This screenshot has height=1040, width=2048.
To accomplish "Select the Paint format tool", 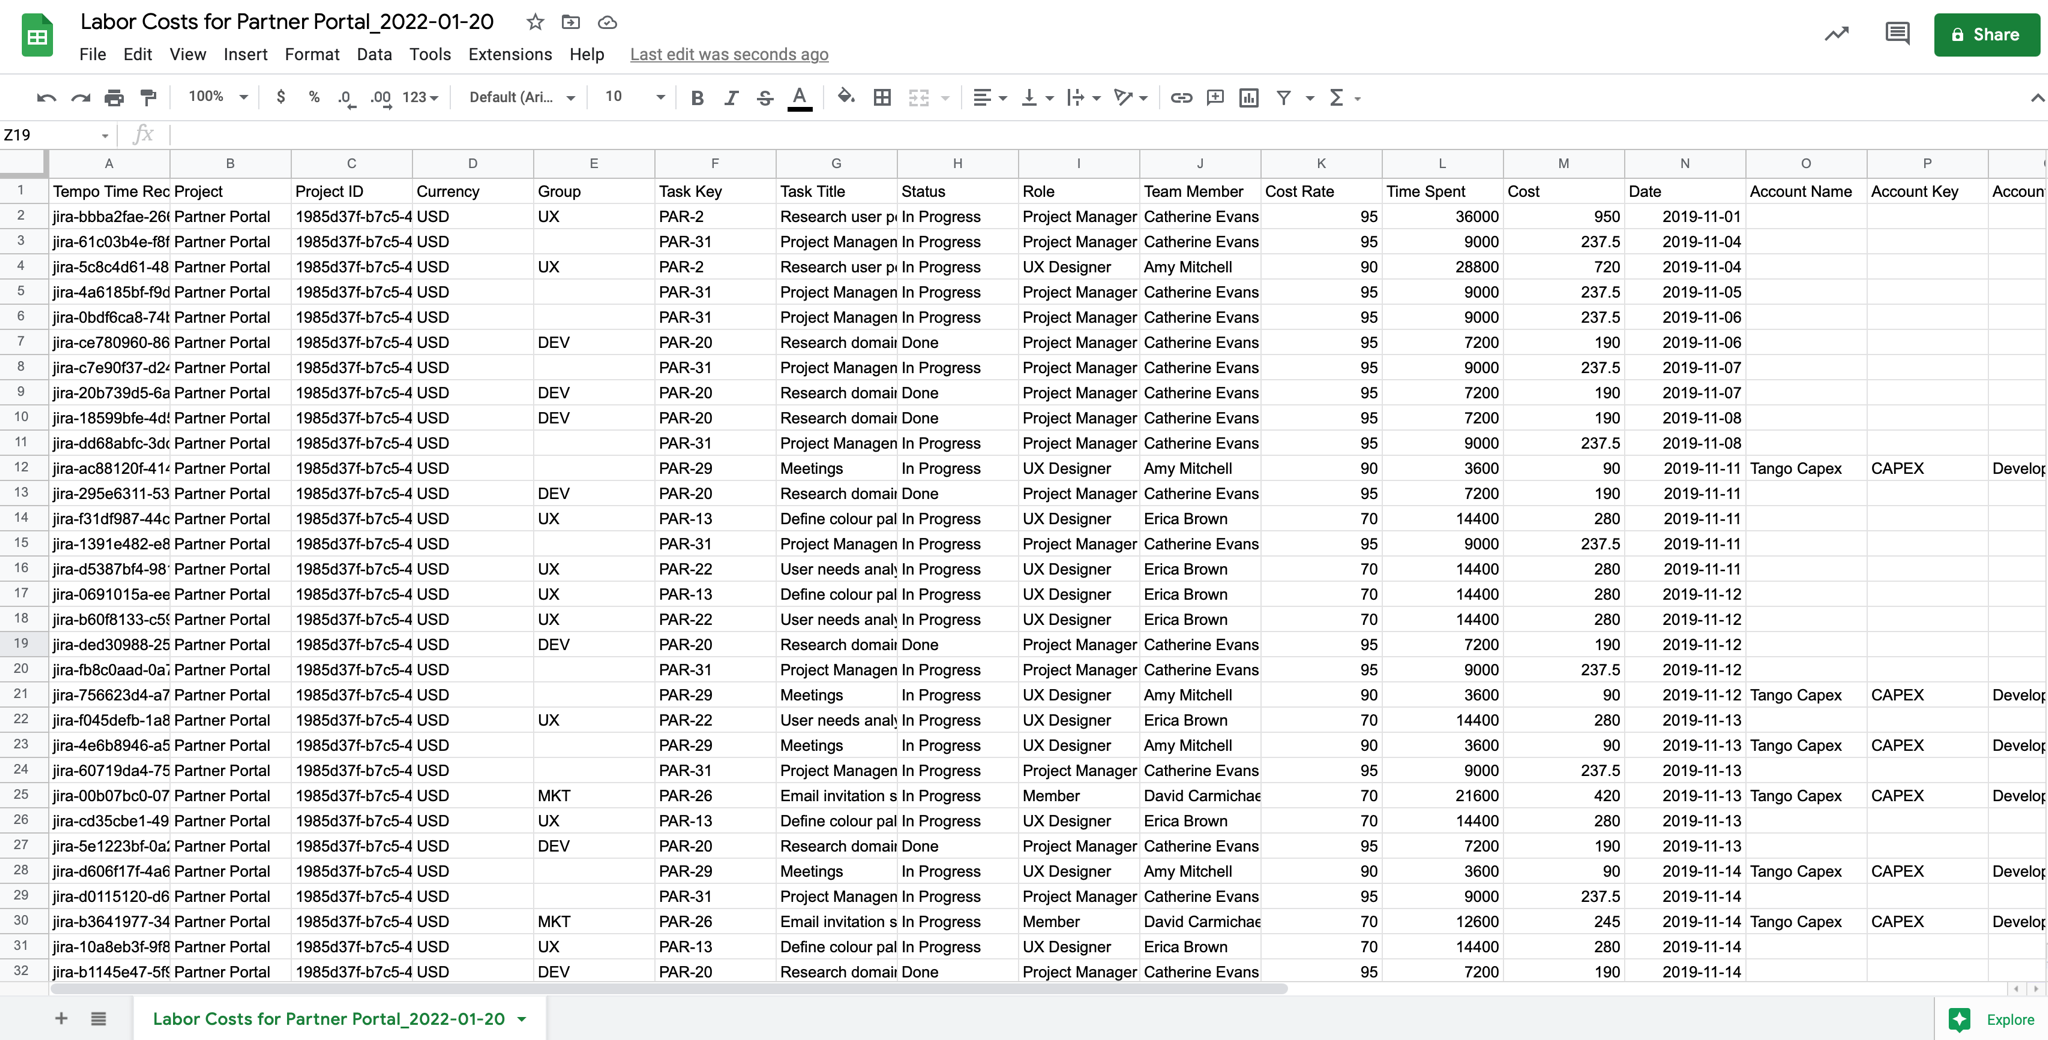I will coord(148,97).
